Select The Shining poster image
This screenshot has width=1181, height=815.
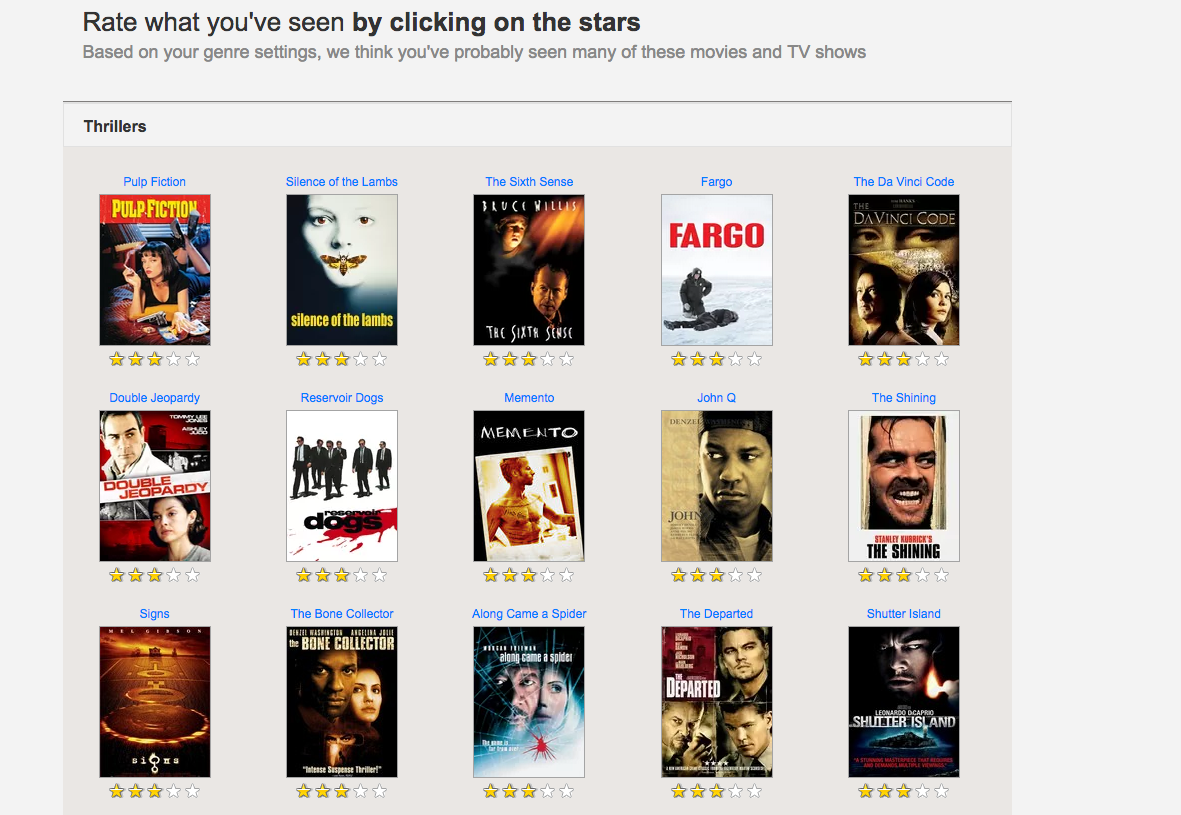[904, 486]
